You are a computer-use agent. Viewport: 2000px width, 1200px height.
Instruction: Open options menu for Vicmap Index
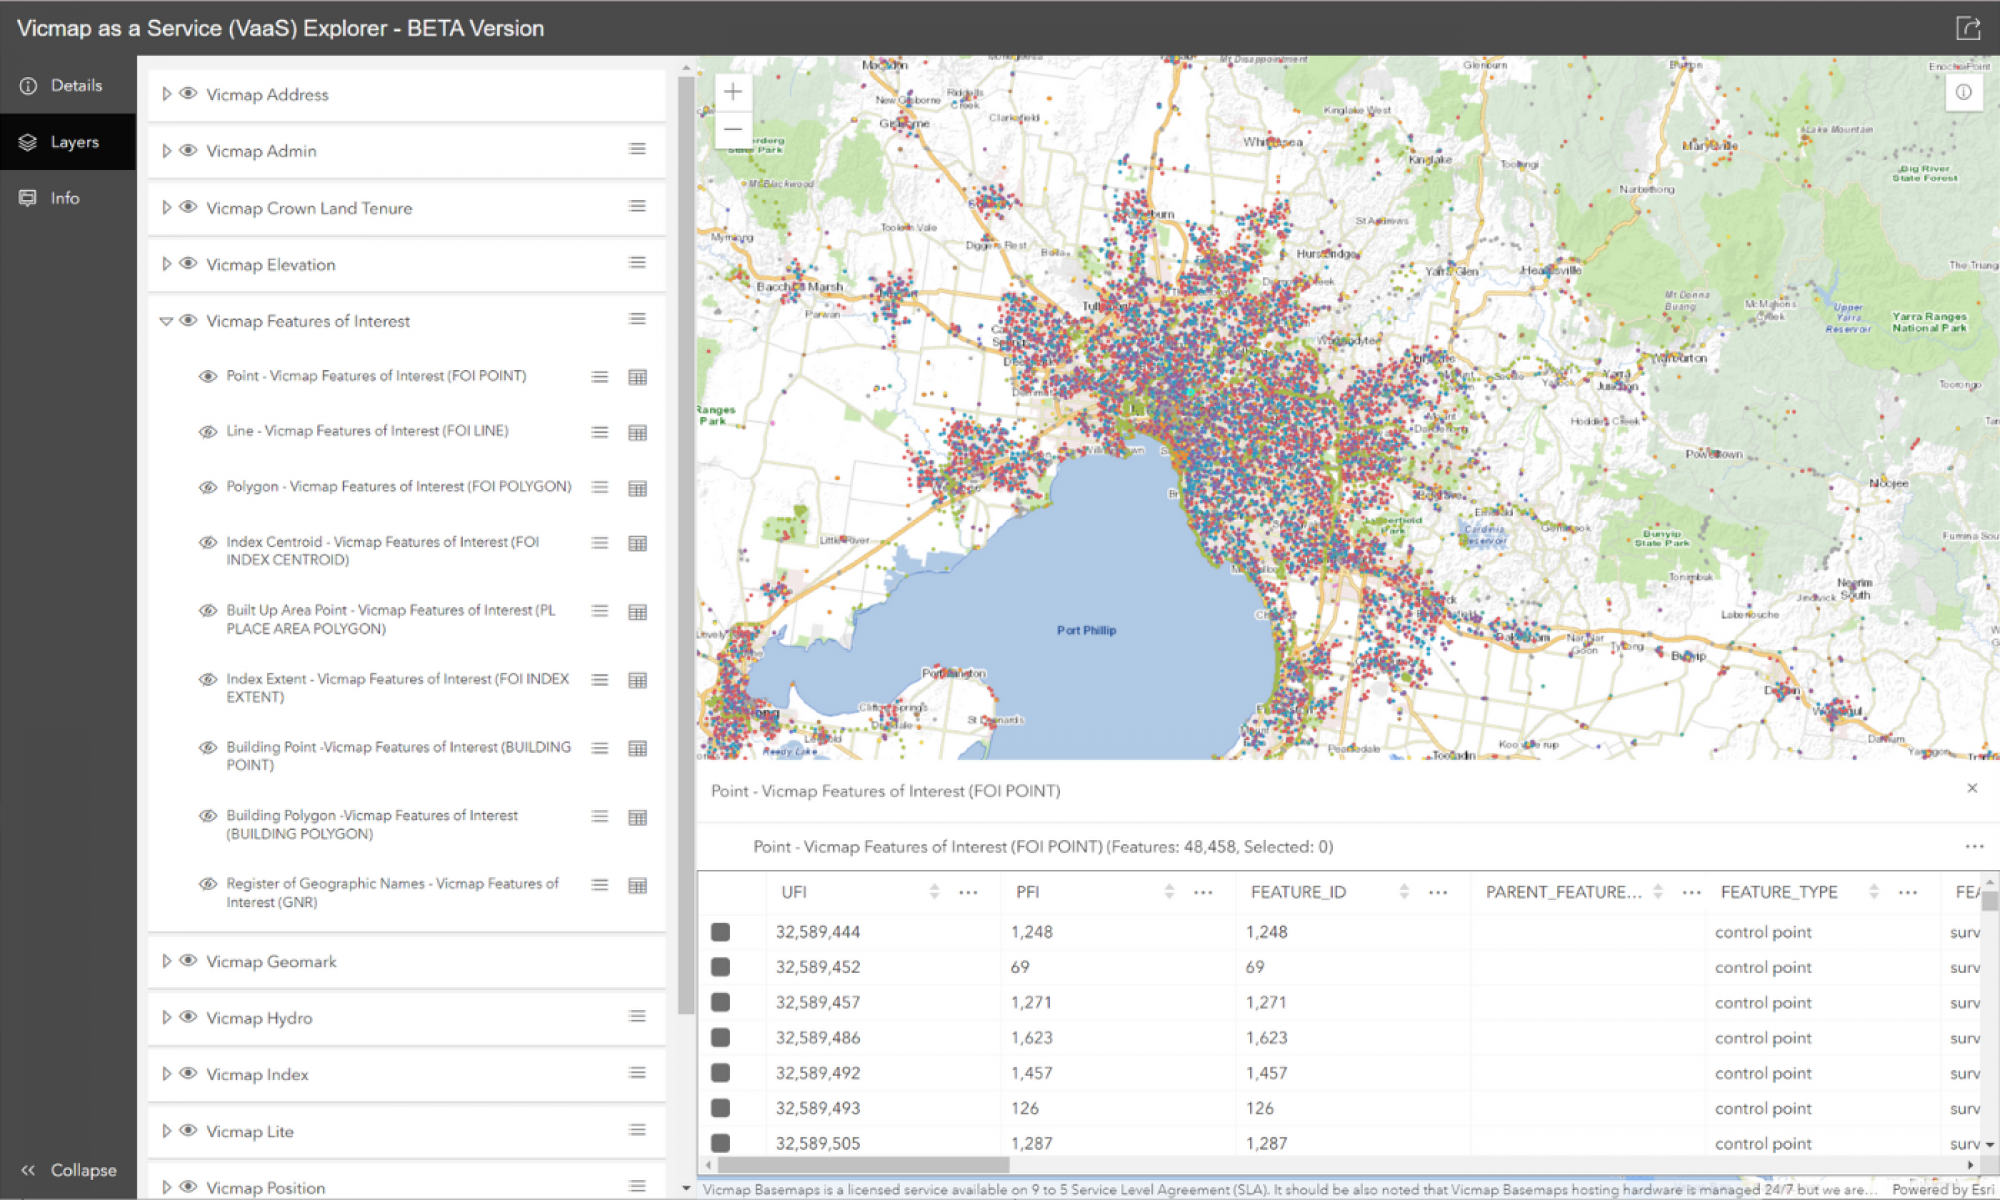tap(637, 1073)
